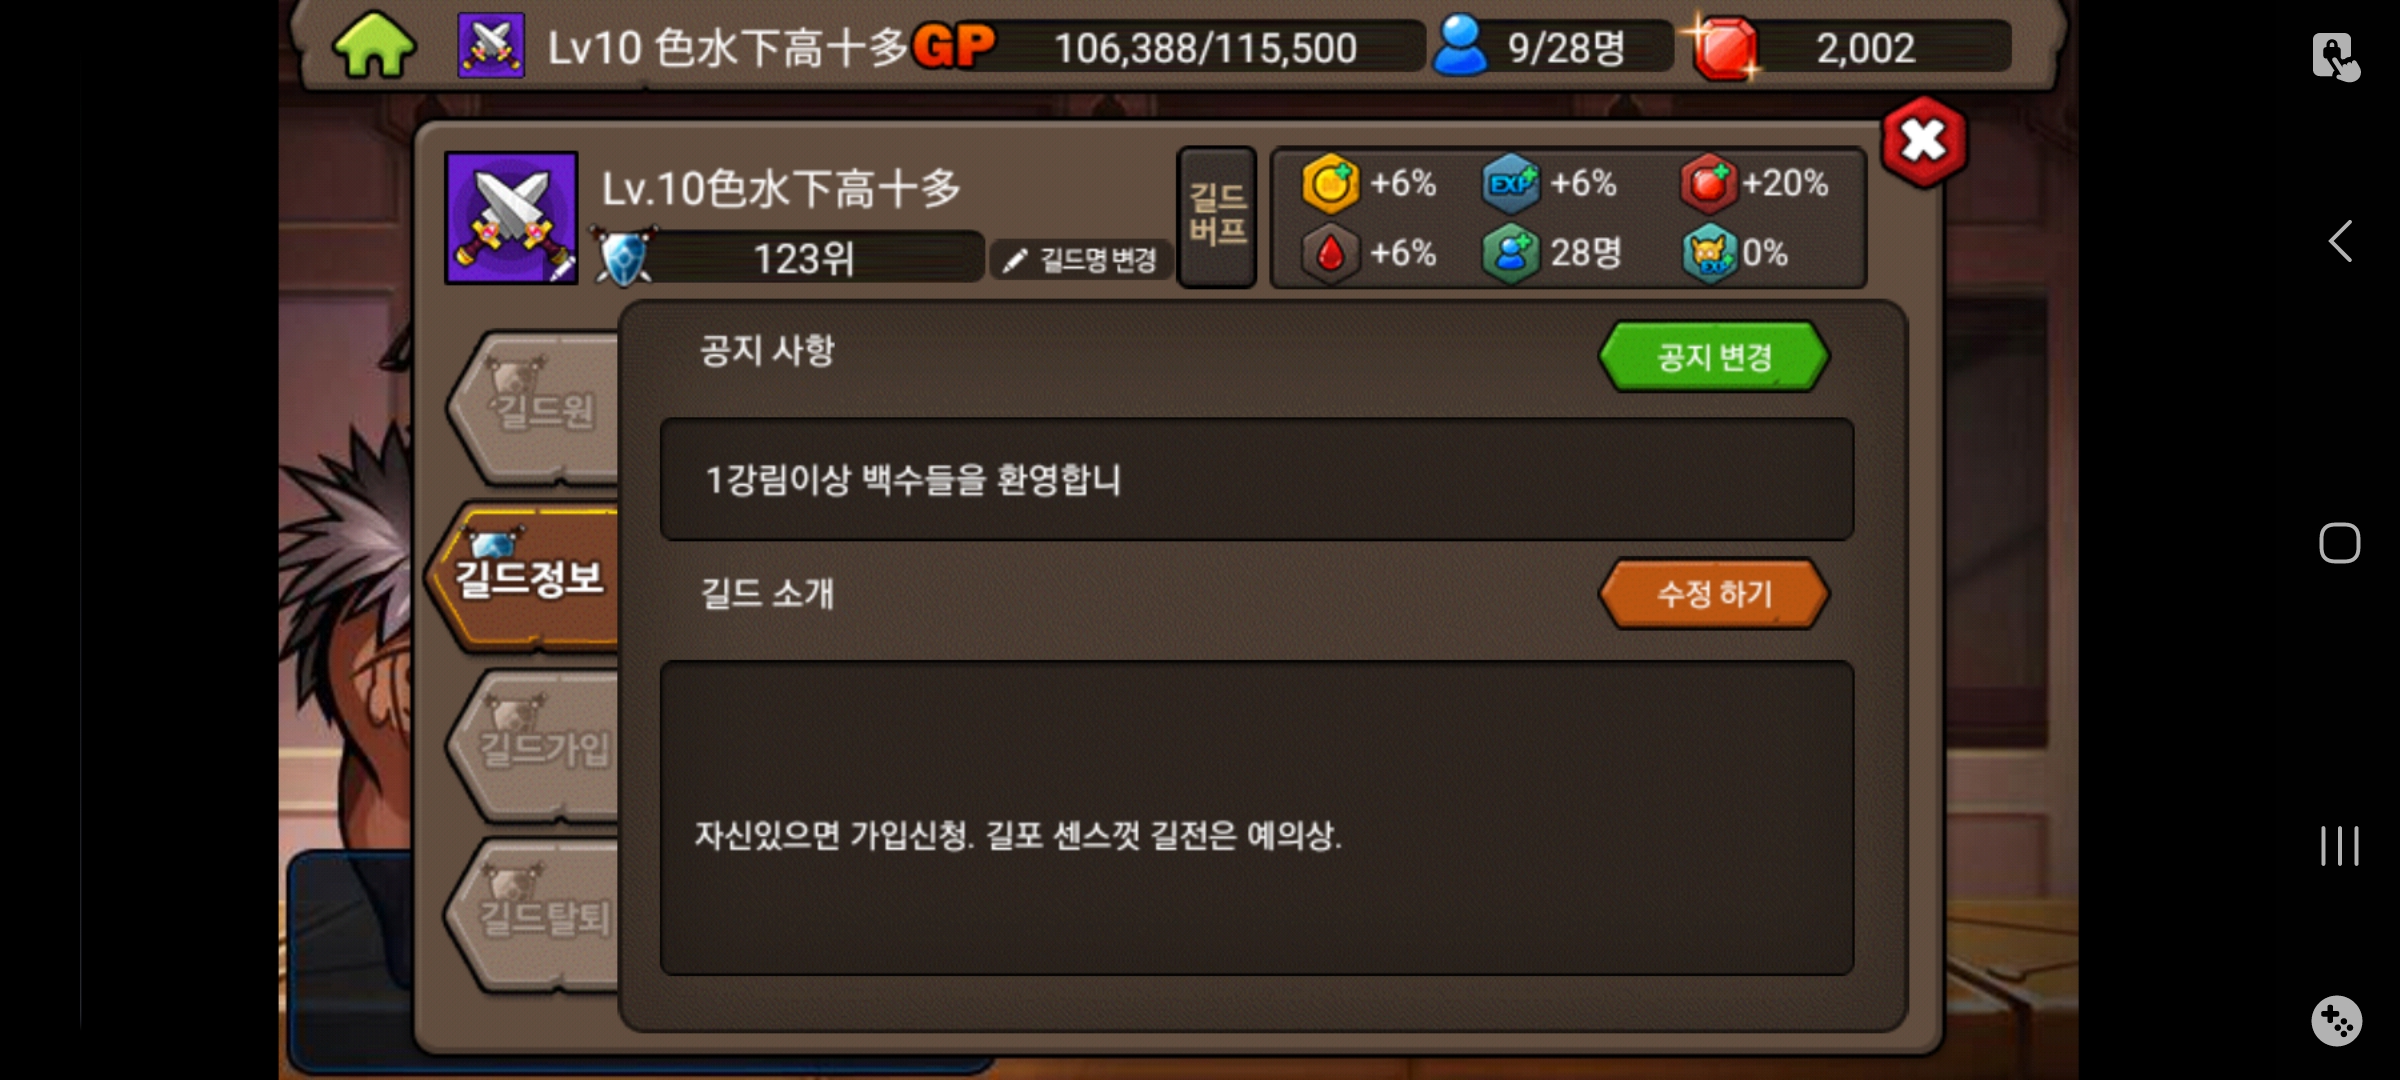Edit the large guild emblem image
The height and width of the screenshot is (1080, 2400).
click(x=511, y=218)
